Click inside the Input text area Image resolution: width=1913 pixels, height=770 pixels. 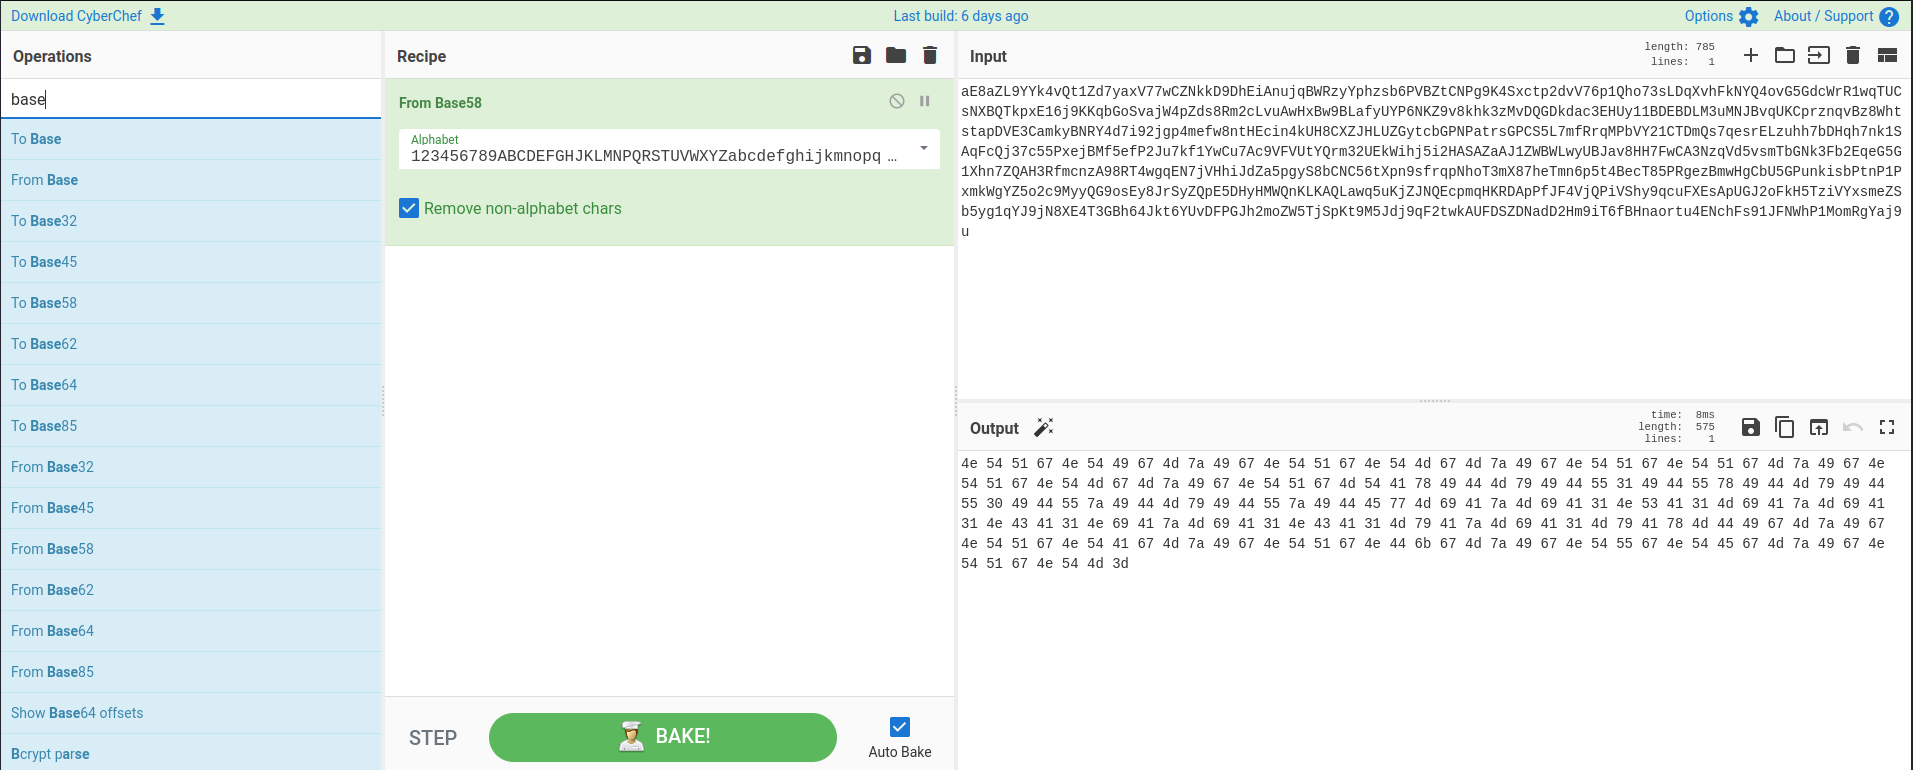[x=1433, y=240]
